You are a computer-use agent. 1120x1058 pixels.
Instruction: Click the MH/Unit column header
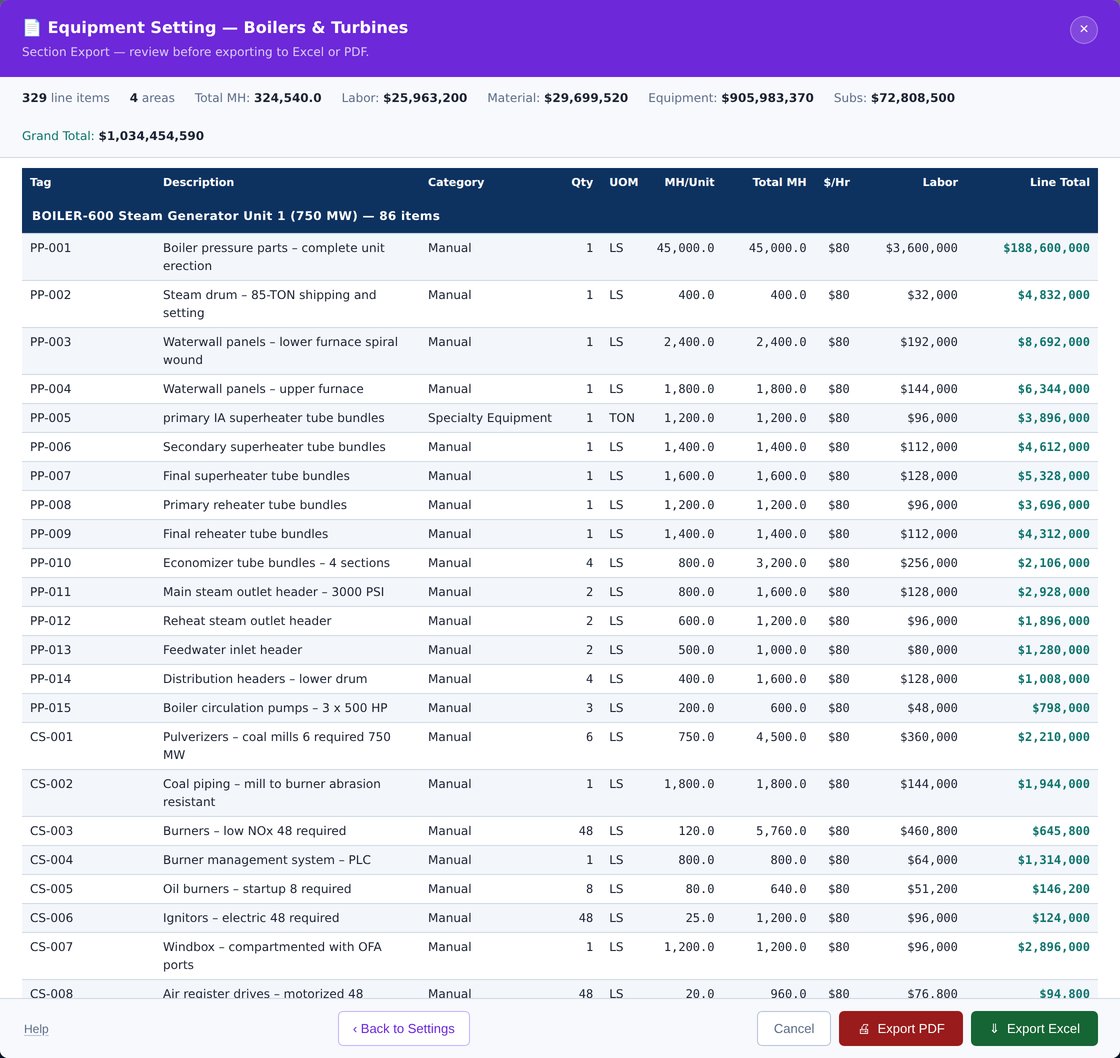coord(689,182)
